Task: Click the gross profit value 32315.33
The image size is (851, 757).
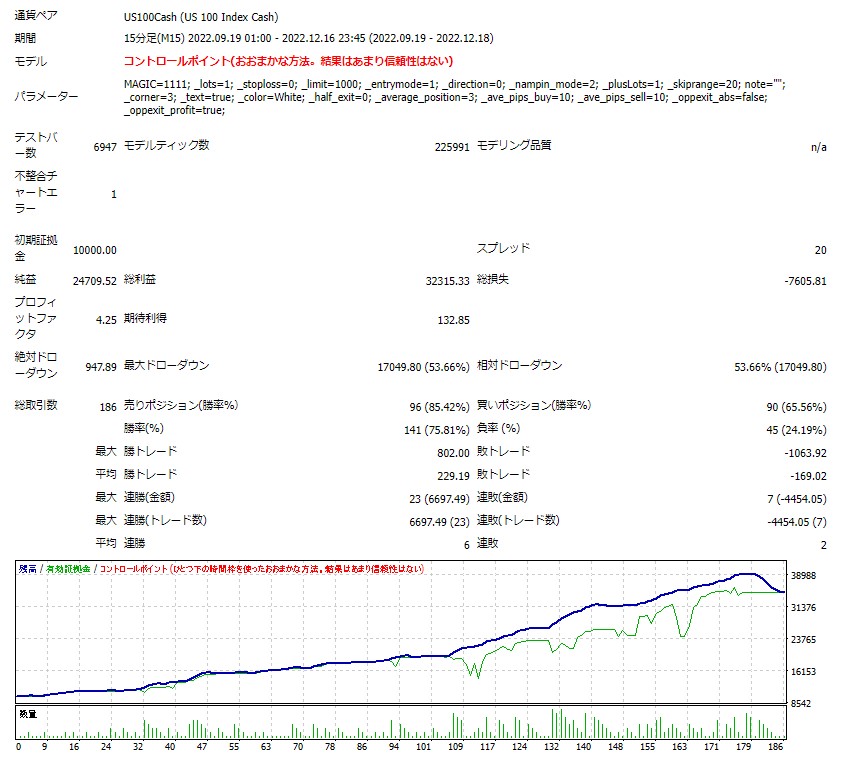Action: (447, 281)
